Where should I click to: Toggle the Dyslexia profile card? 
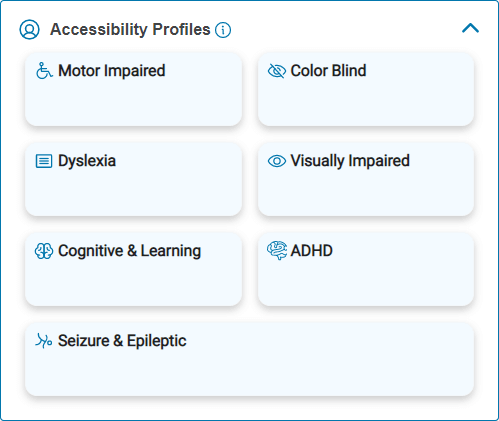coord(133,179)
